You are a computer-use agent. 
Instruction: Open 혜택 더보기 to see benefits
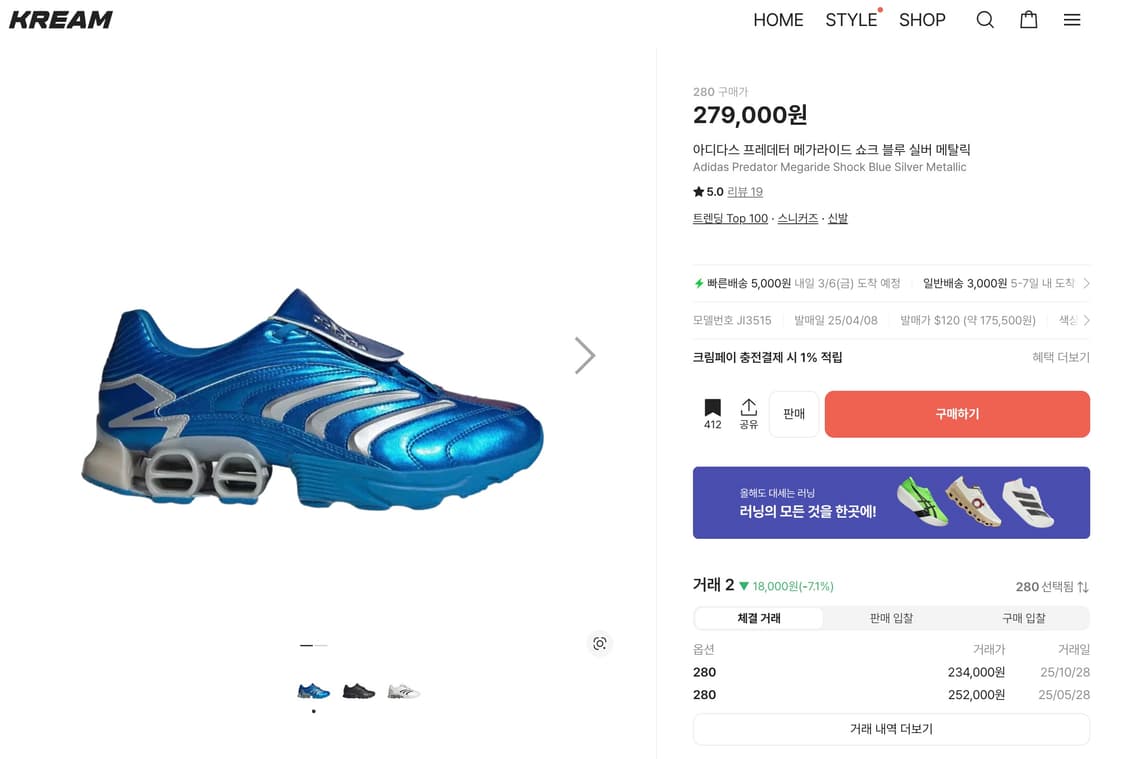pos(1060,357)
